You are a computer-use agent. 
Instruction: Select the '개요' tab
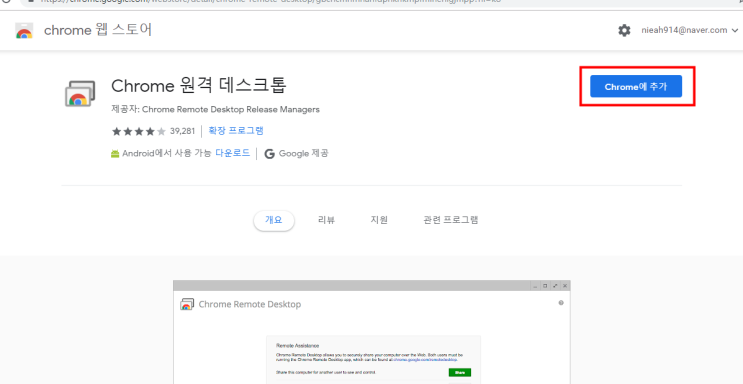(x=274, y=220)
